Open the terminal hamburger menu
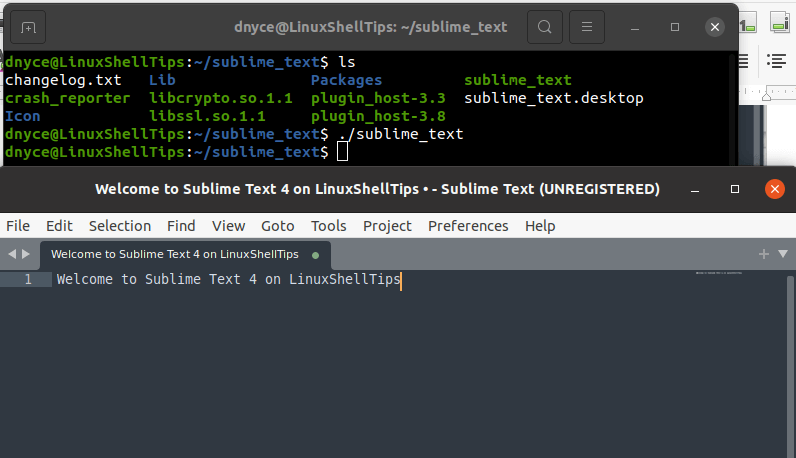This screenshot has height=458, width=796. click(587, 27)
